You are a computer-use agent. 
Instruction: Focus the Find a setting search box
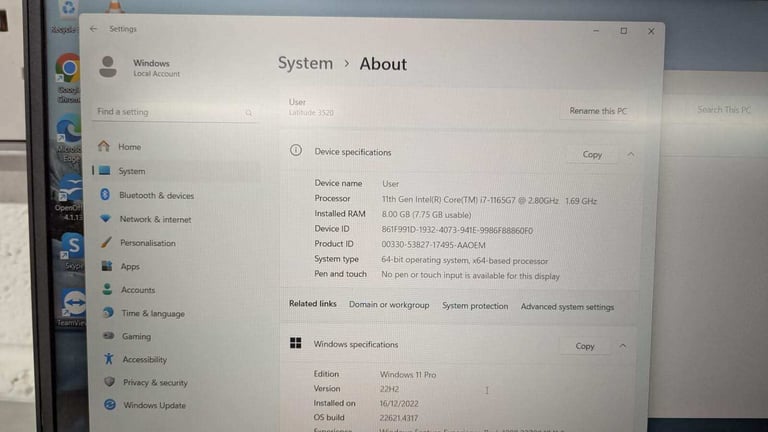point(174,112)
